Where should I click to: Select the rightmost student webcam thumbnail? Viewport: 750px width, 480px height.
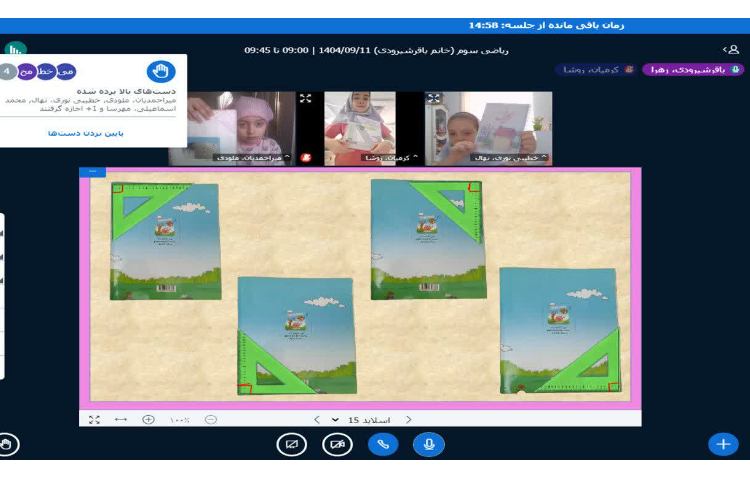[x=490, y=127]
